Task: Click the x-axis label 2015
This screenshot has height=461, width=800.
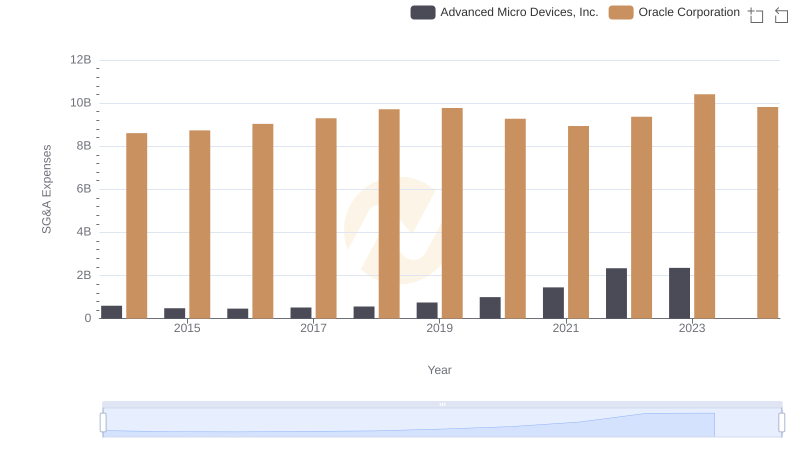Action: coord(187,328)
